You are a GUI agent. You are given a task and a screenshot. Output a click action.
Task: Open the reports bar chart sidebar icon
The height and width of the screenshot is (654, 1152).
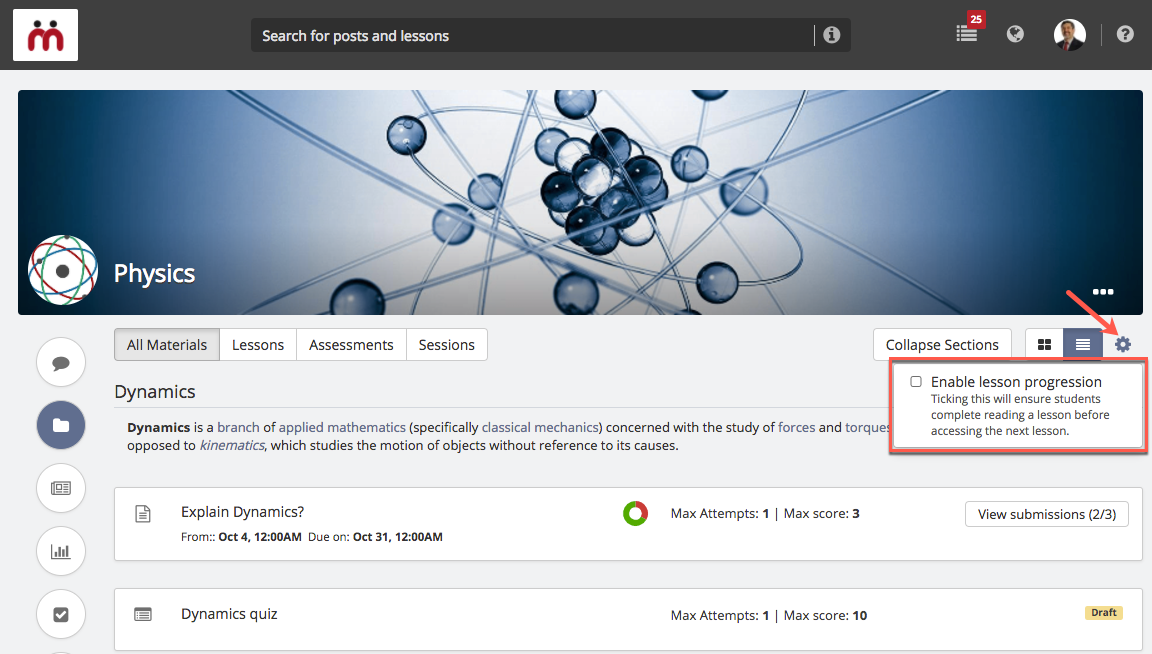[61, 551]
